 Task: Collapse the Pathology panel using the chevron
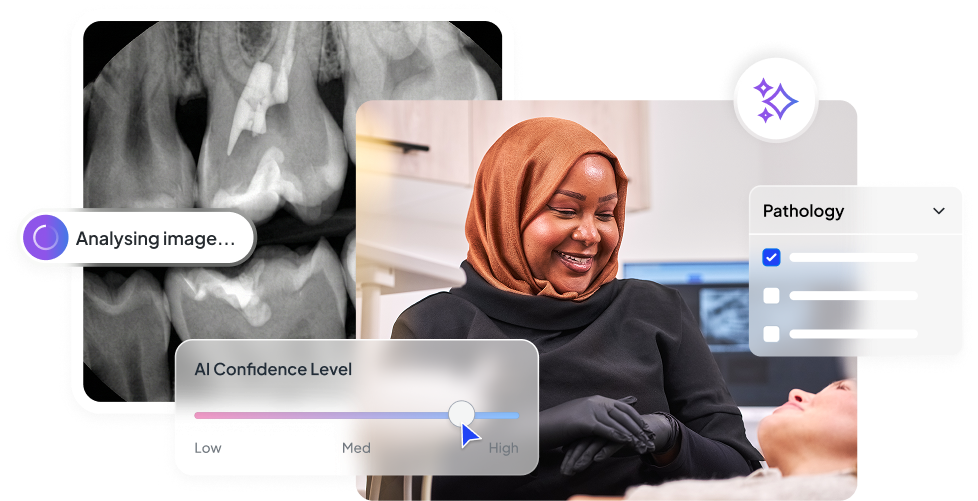(938, 211)
